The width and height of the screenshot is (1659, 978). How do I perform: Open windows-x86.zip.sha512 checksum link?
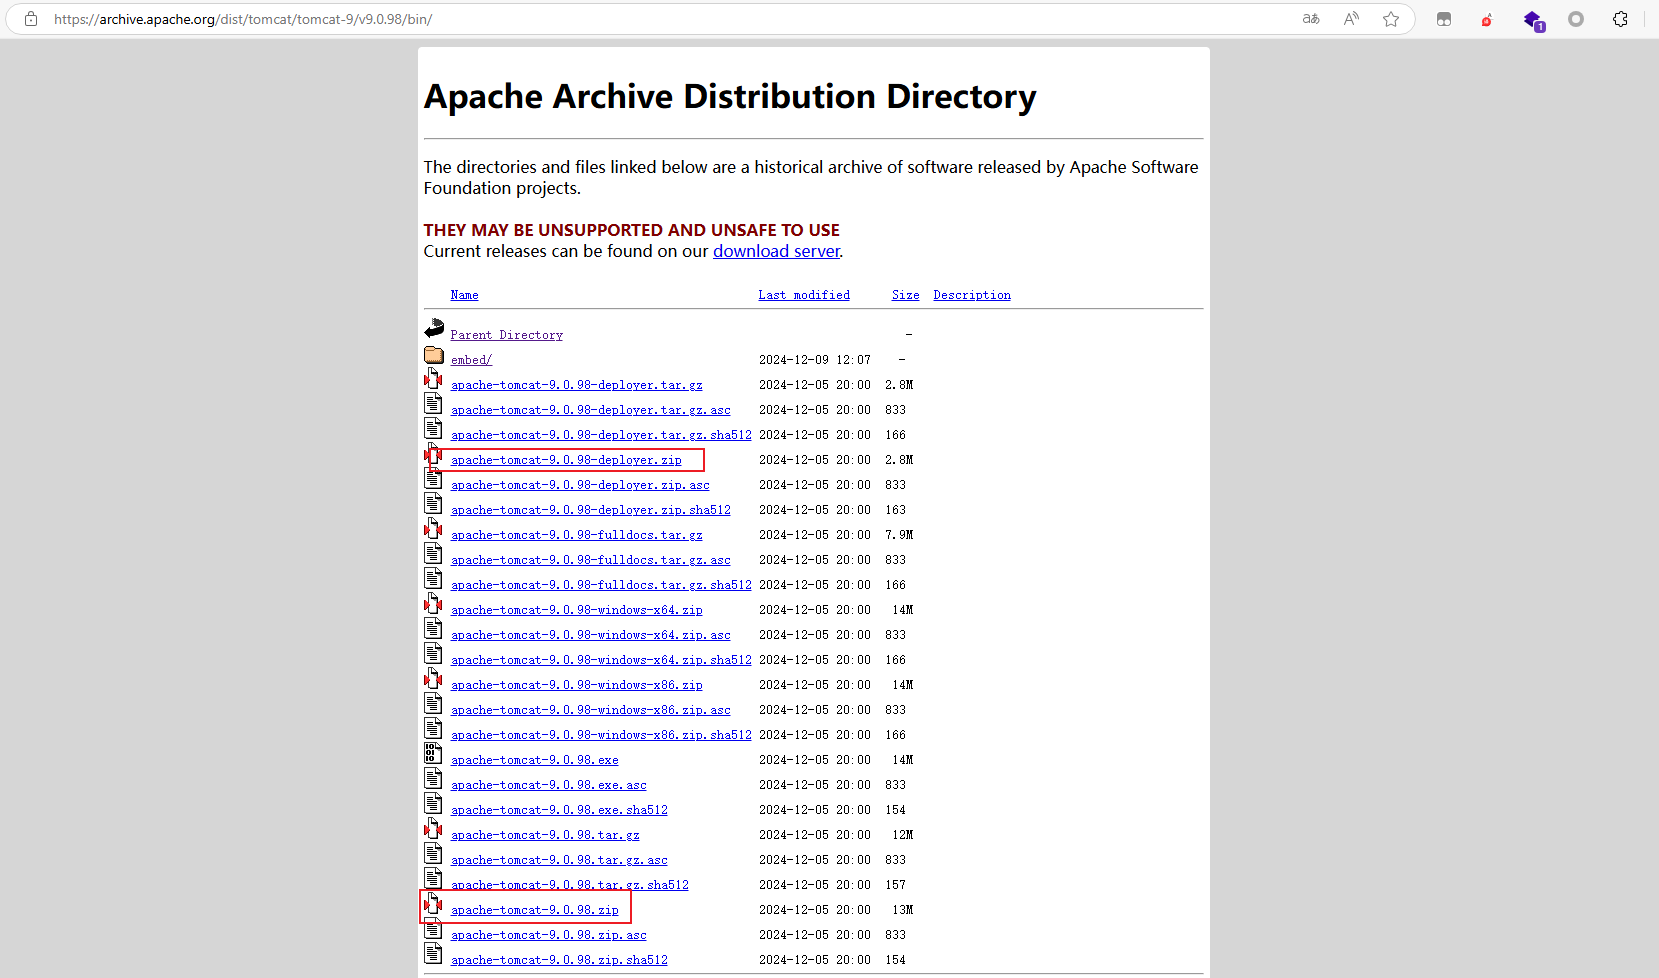601,735
